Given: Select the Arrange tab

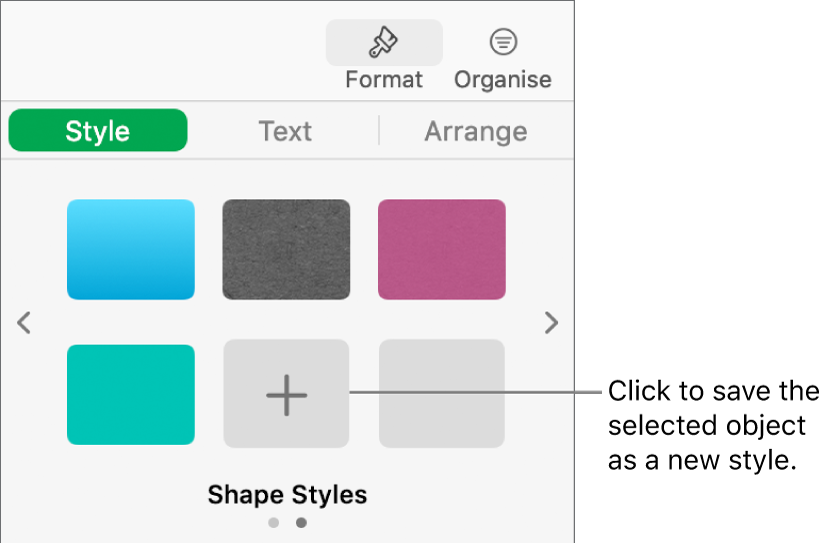Looking at the screenshot, I should (x=475, y=131).
